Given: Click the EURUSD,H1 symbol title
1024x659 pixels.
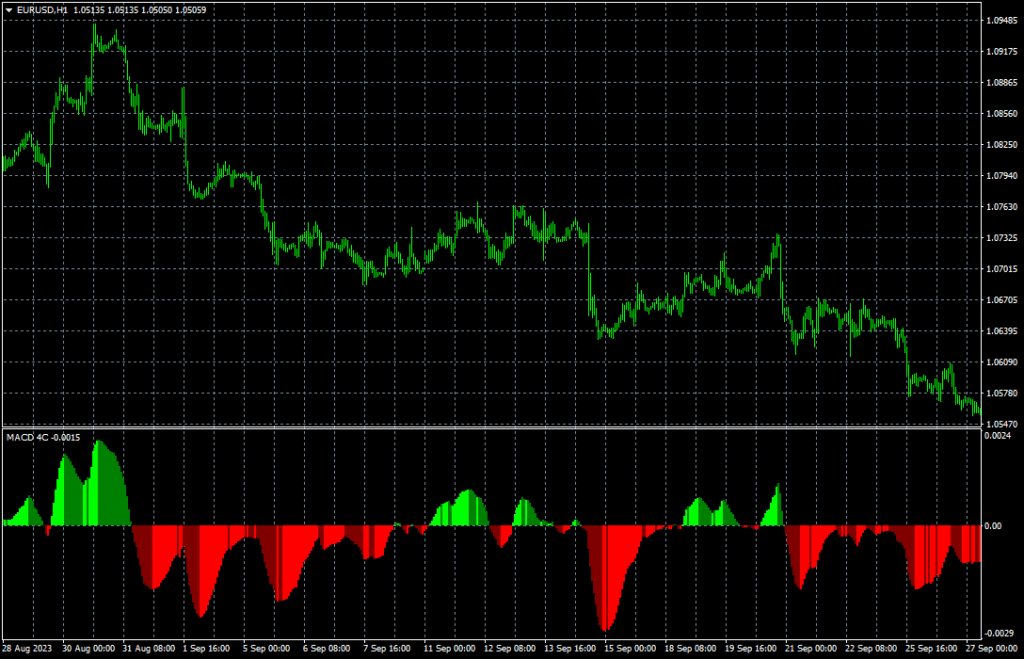Looking at the screenshot, I should point(42,9).
